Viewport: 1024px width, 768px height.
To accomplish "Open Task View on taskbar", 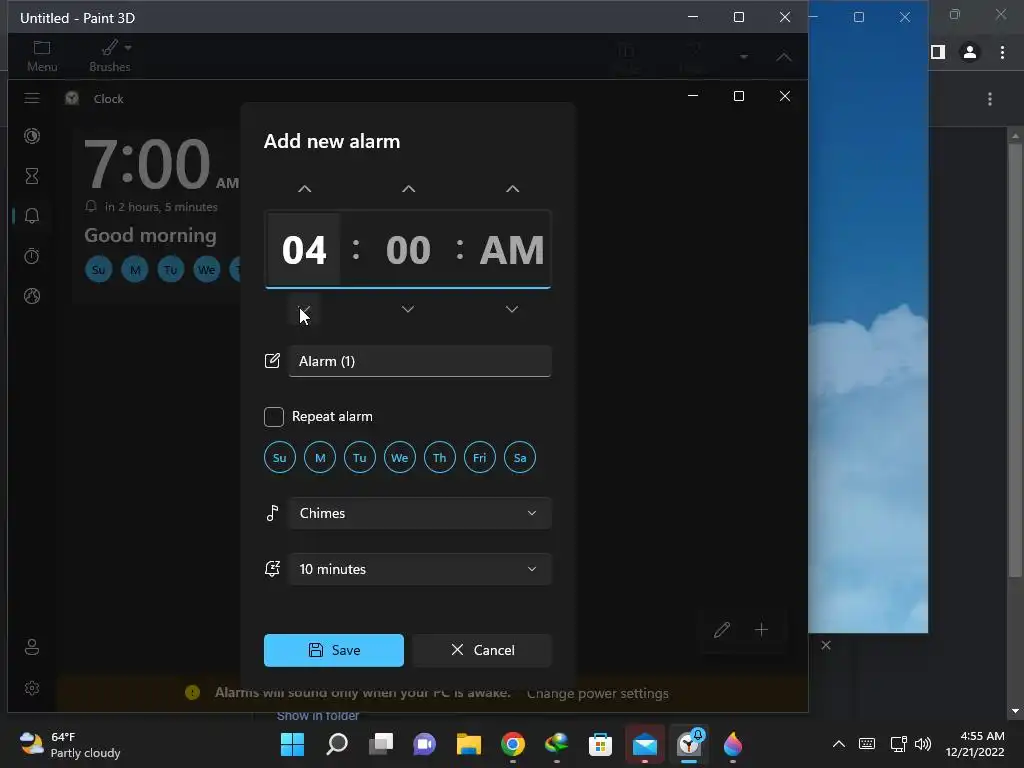I will point(381,744).
